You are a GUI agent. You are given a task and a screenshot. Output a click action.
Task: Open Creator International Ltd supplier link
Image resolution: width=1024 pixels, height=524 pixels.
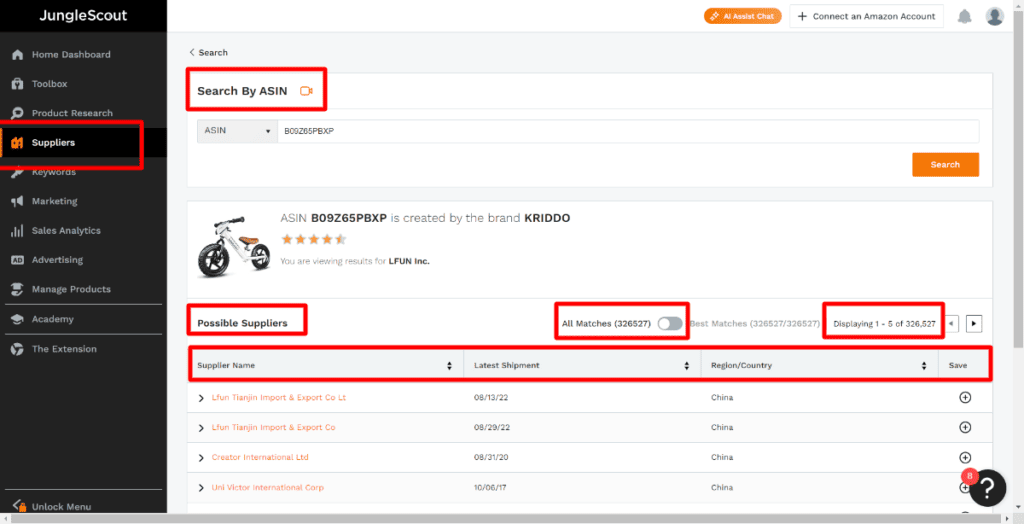[x=260, y=457]
